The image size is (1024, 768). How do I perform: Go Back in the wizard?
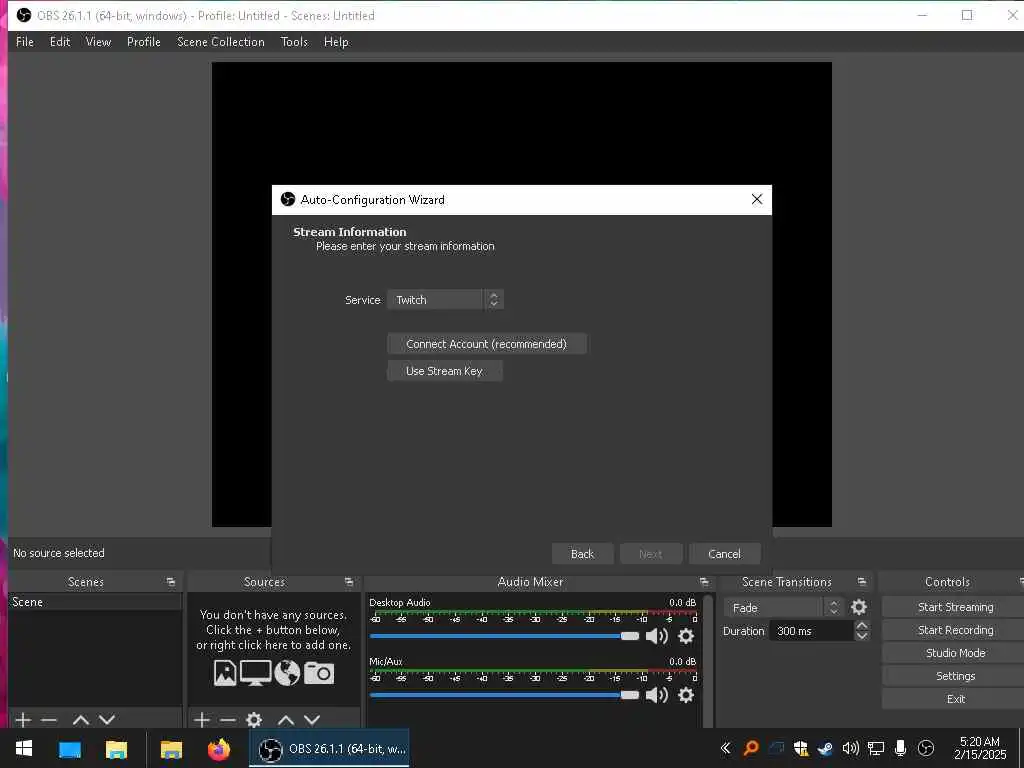coord(583,554)
